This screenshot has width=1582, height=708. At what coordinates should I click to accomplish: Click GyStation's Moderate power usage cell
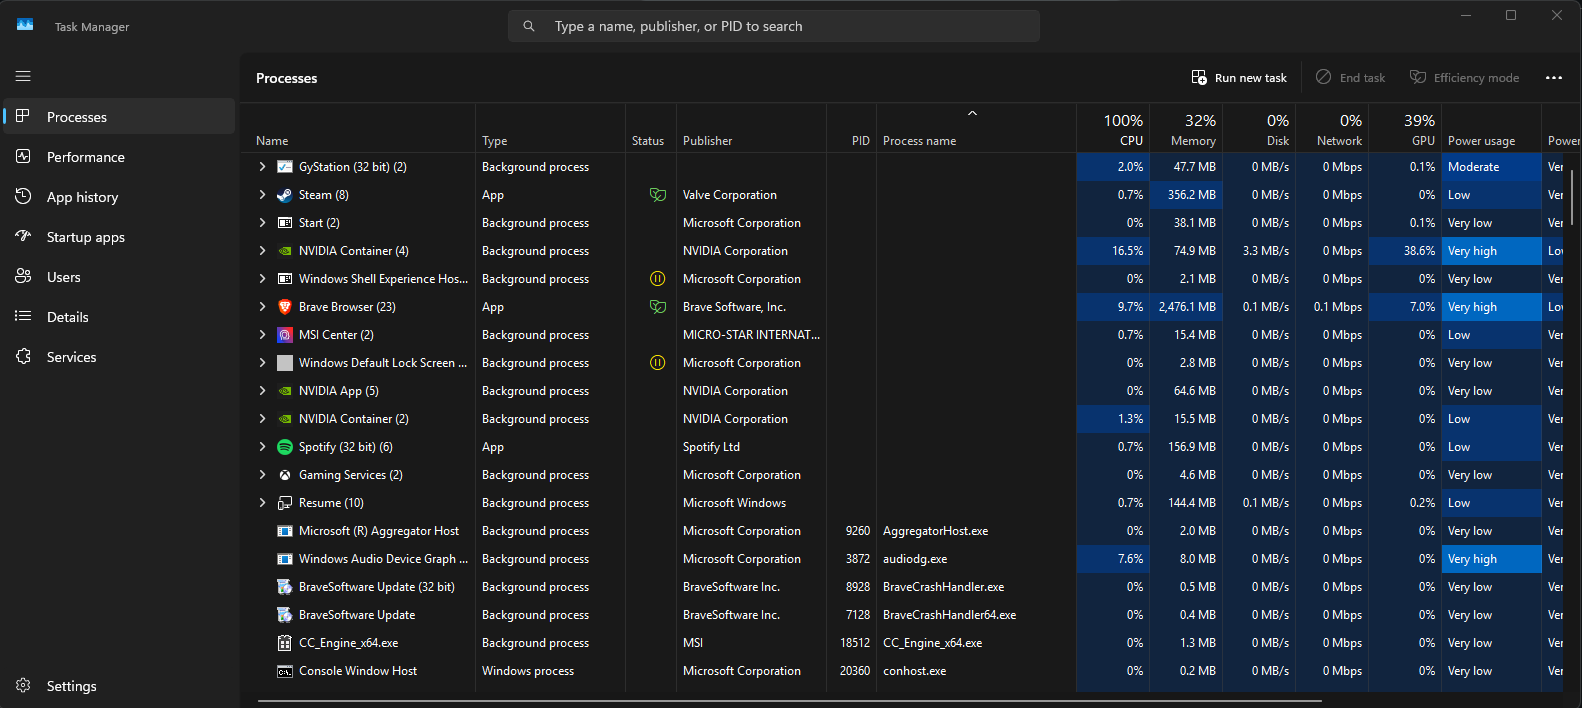tap(1491, 167)
